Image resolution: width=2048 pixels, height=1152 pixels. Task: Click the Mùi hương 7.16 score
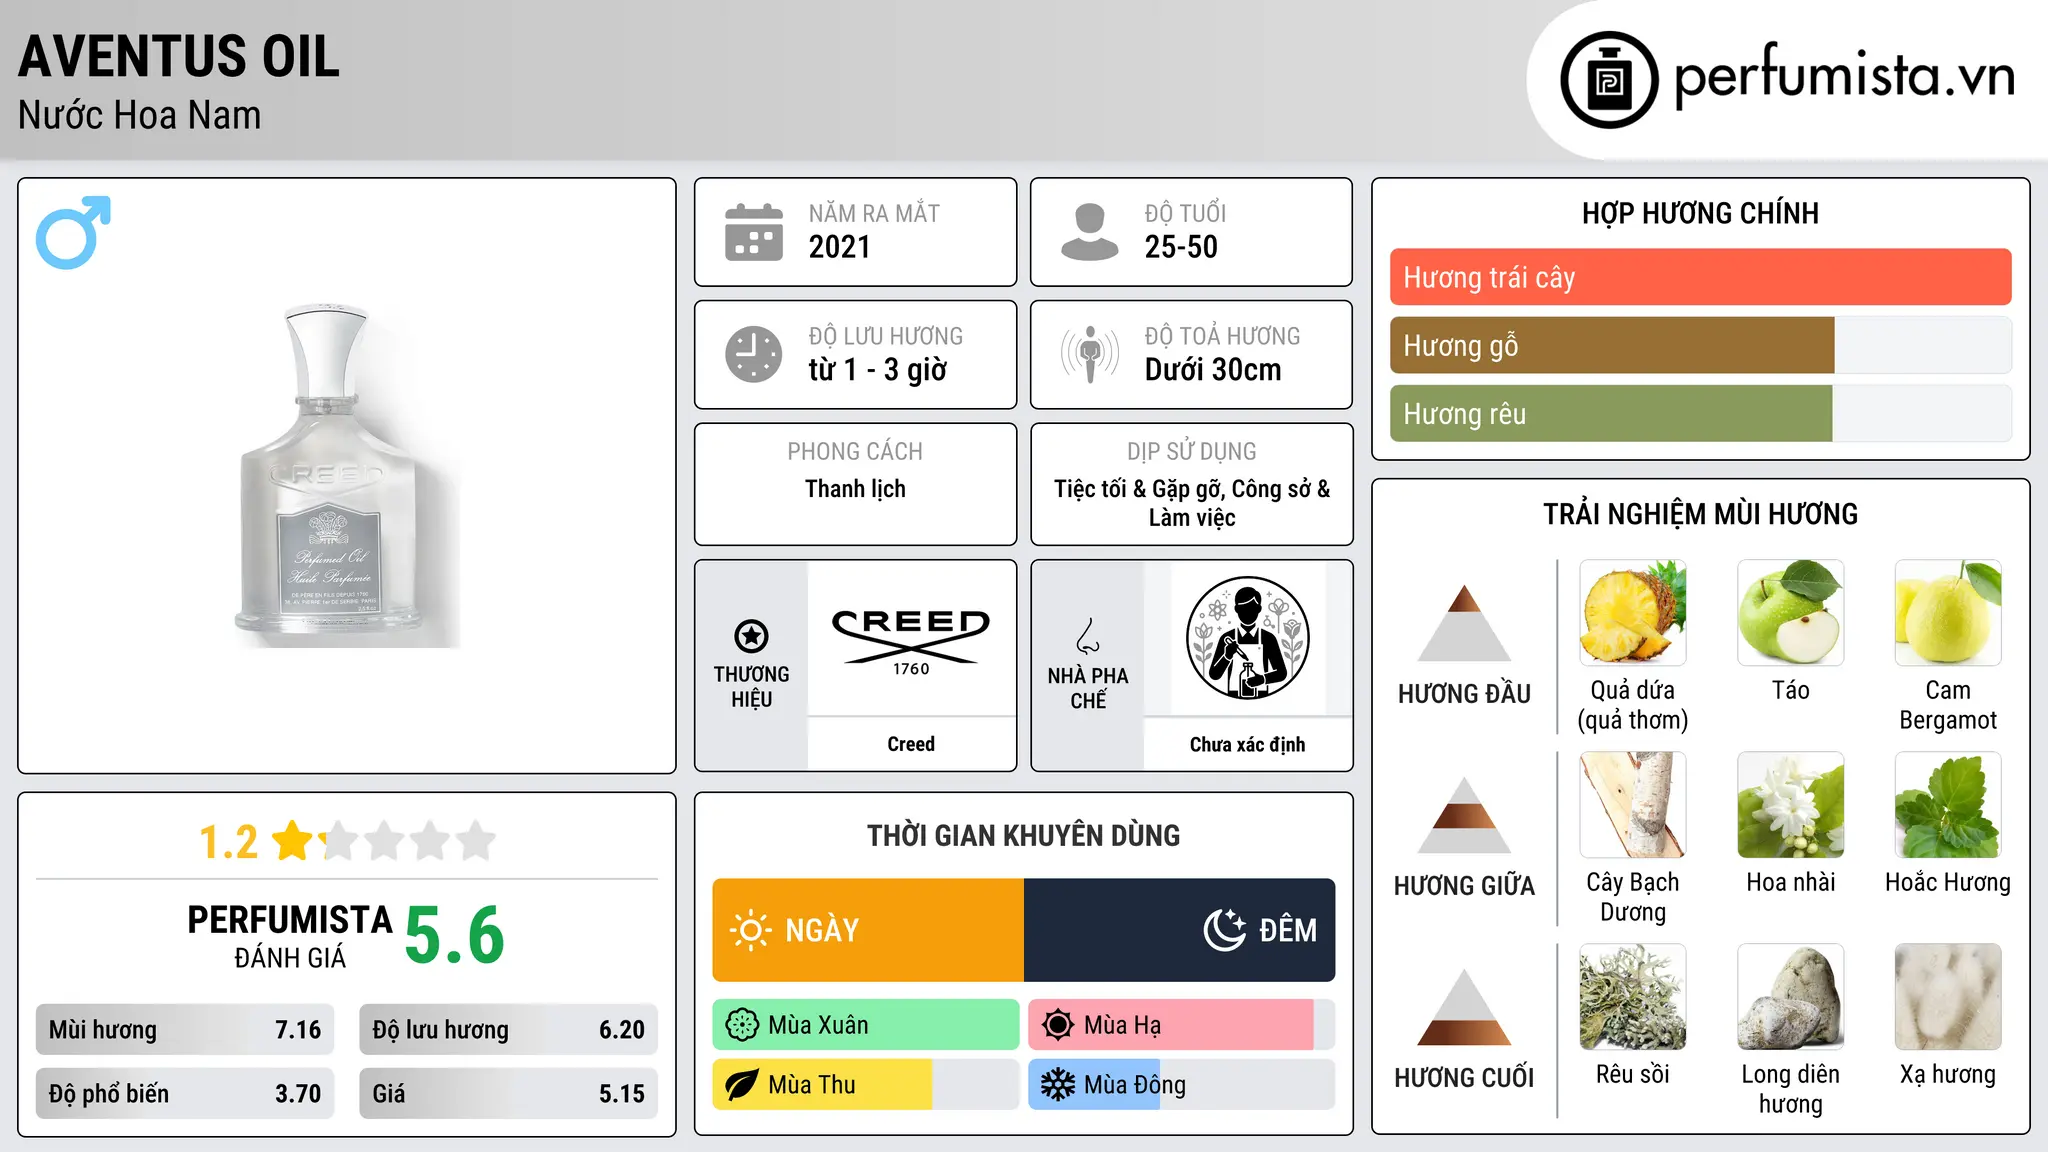pyautogui.click(x=185, y=1030)
